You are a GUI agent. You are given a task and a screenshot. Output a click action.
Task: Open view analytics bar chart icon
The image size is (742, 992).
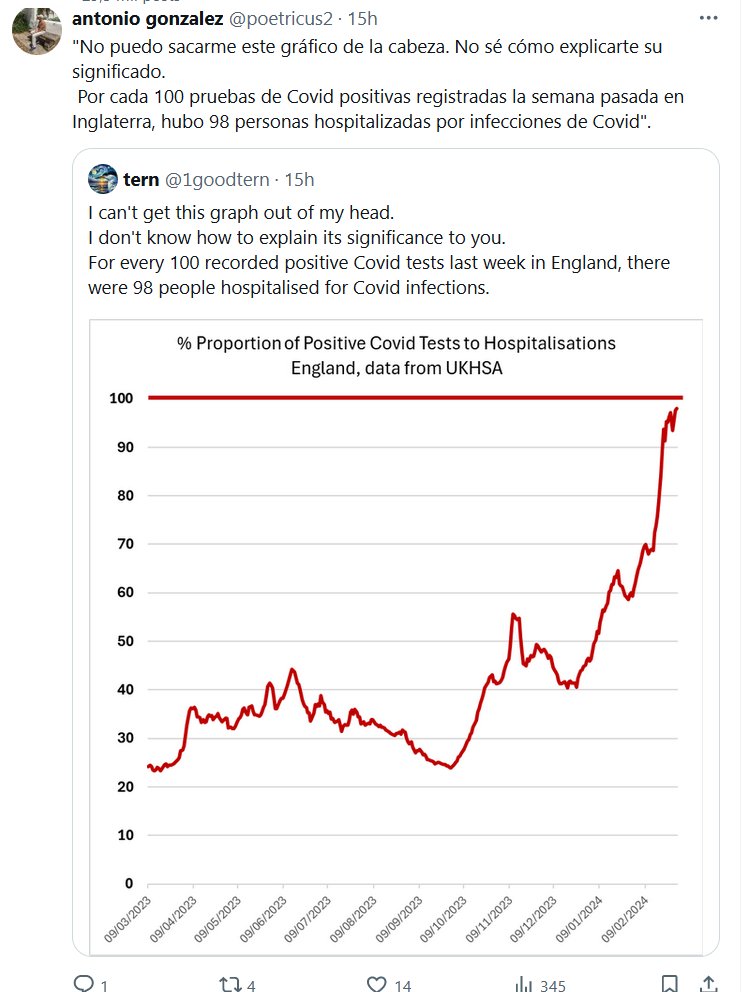point(521,983)
